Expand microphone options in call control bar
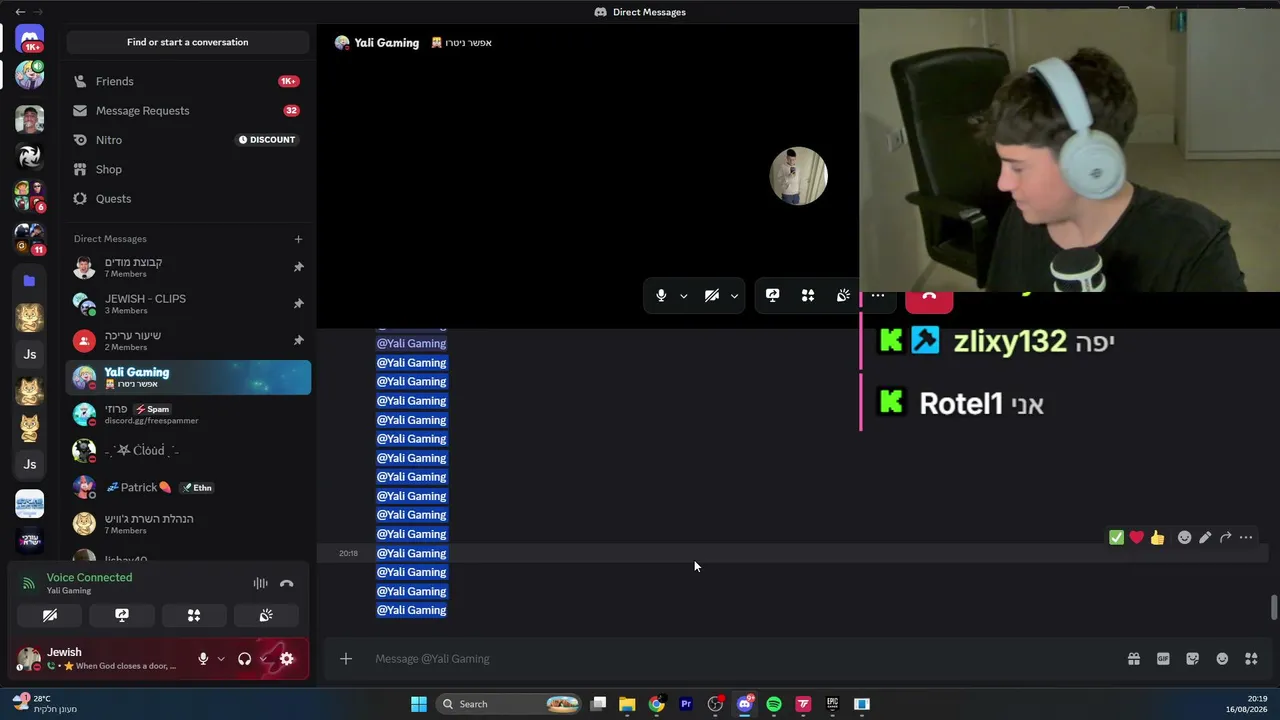1280x720 pixels. tap(684, 296)
